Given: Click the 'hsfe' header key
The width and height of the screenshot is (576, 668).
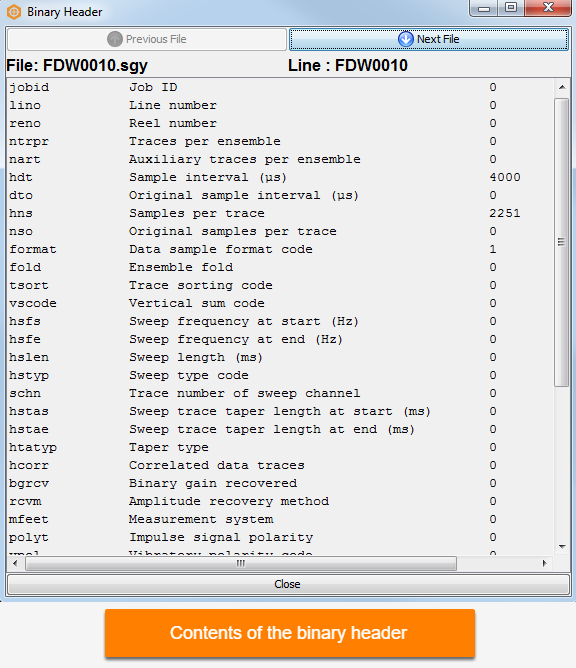Looking at the screenshot, I should coord(25,340).
